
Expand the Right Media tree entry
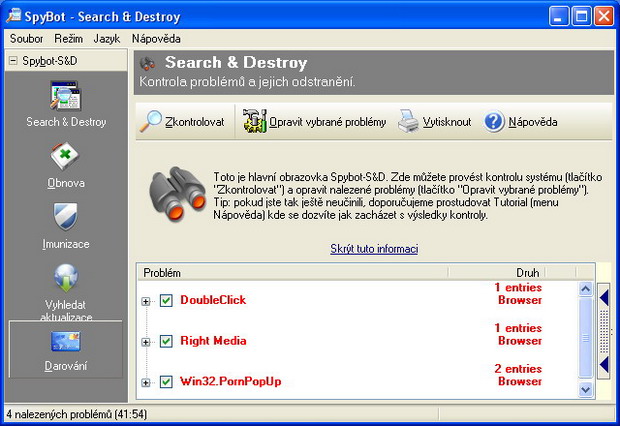click(x=146, y=342)
